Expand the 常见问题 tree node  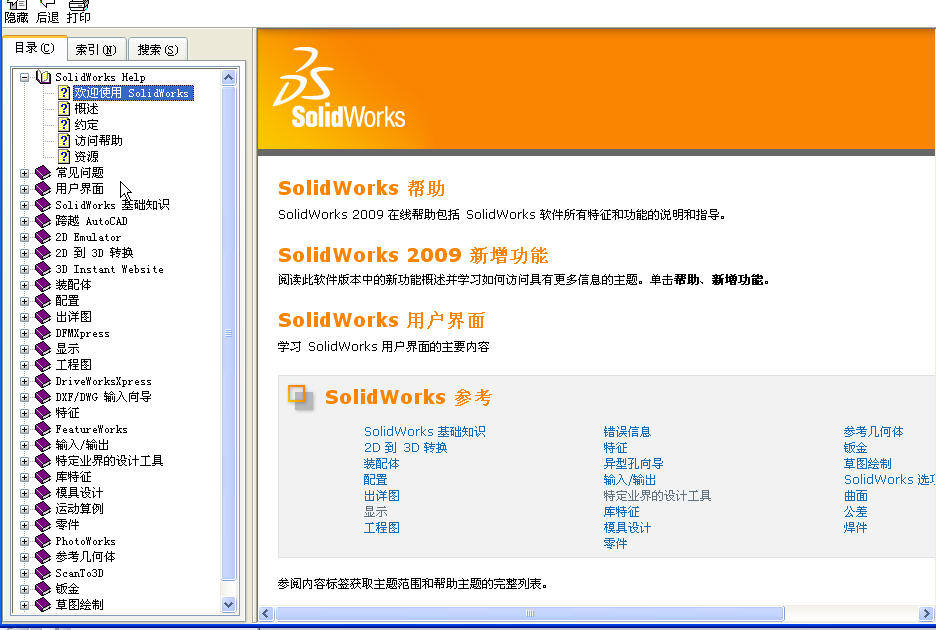24,173
